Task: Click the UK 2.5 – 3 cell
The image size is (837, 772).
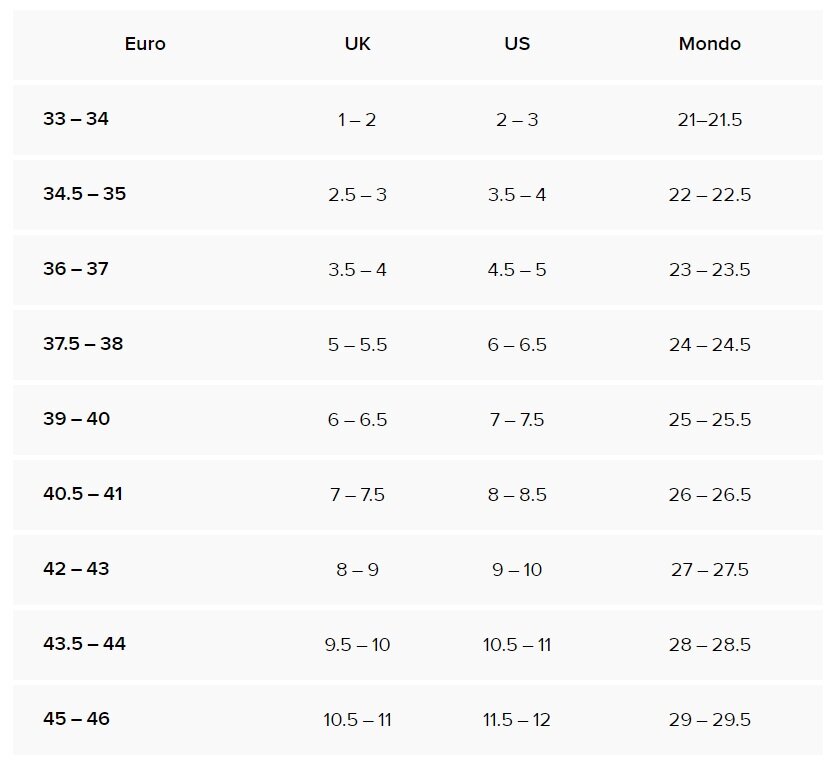Action: (357, 195)
